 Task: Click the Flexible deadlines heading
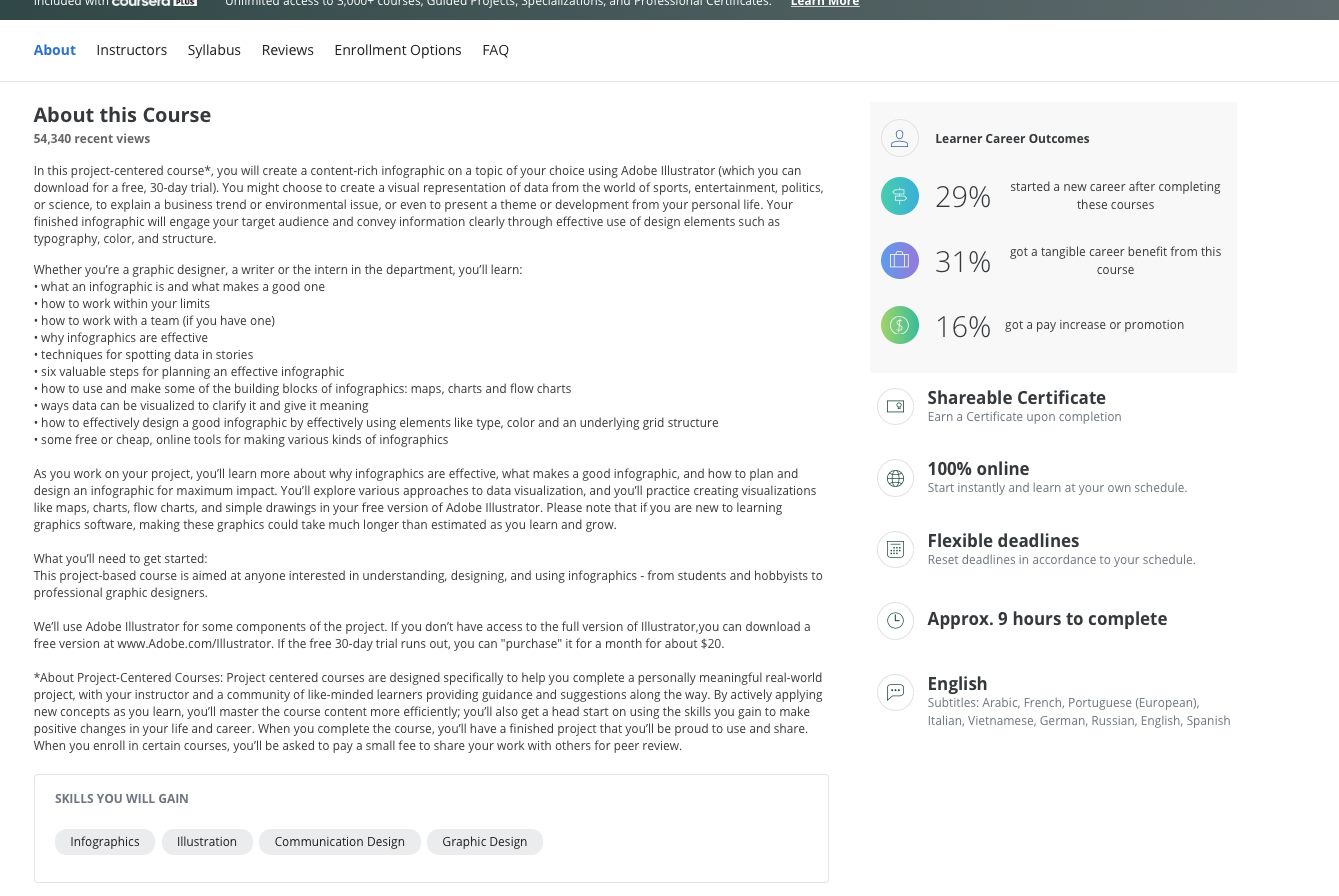click(1003, 541)
